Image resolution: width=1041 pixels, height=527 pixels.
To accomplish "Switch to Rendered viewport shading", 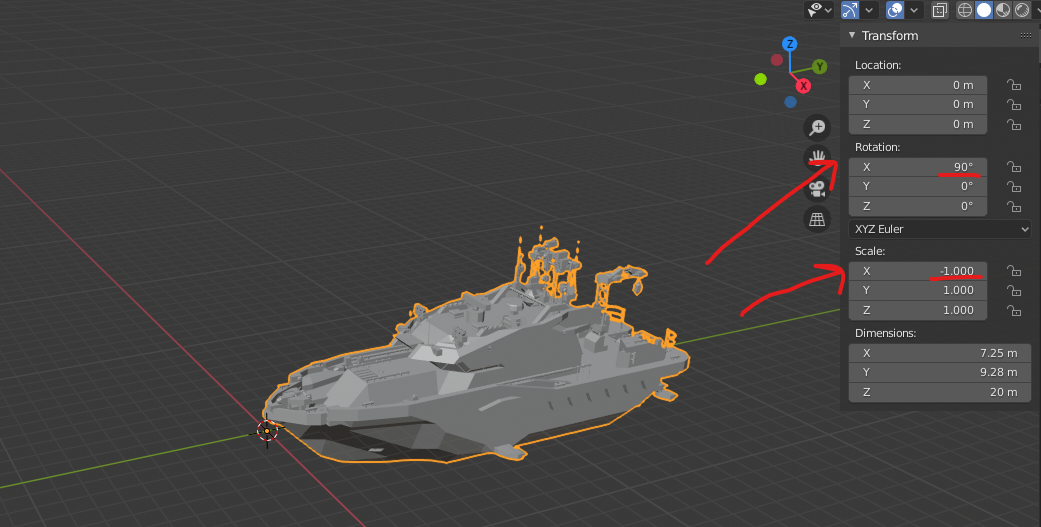I will [x=1022, y=10].
